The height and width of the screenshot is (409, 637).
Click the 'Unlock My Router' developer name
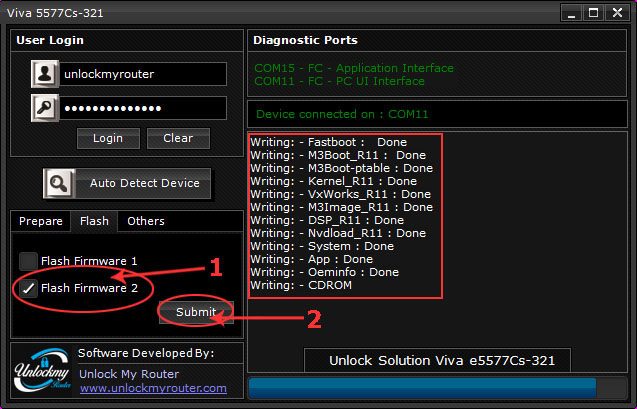[129, 374]
